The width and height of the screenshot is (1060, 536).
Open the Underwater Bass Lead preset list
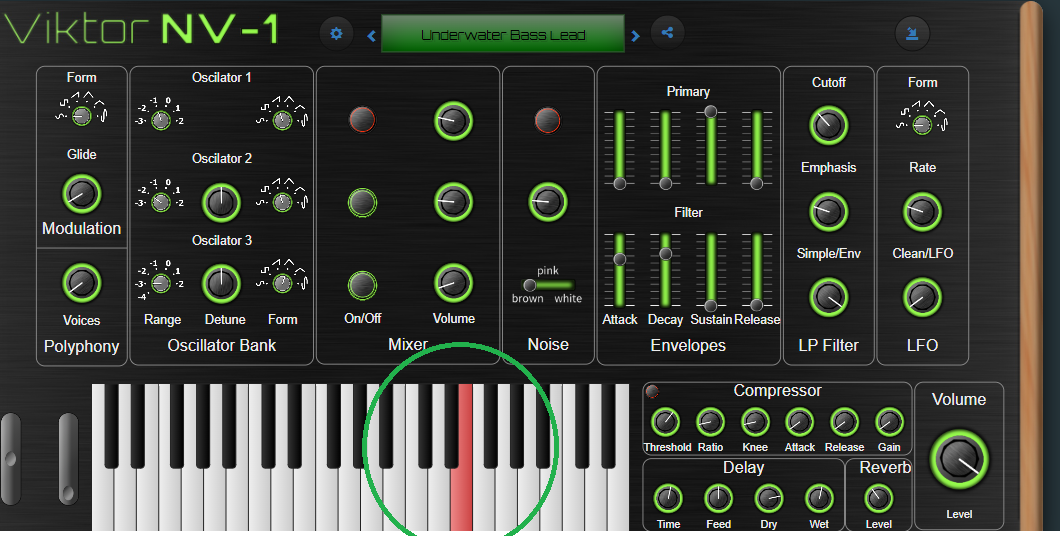503,35
